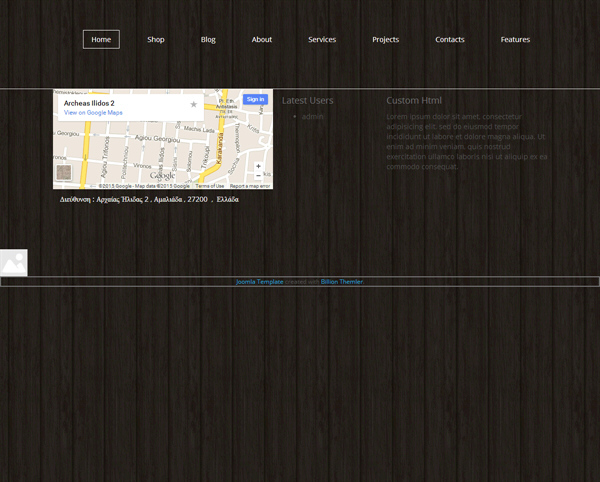Open the Shop page

[156, 40]
